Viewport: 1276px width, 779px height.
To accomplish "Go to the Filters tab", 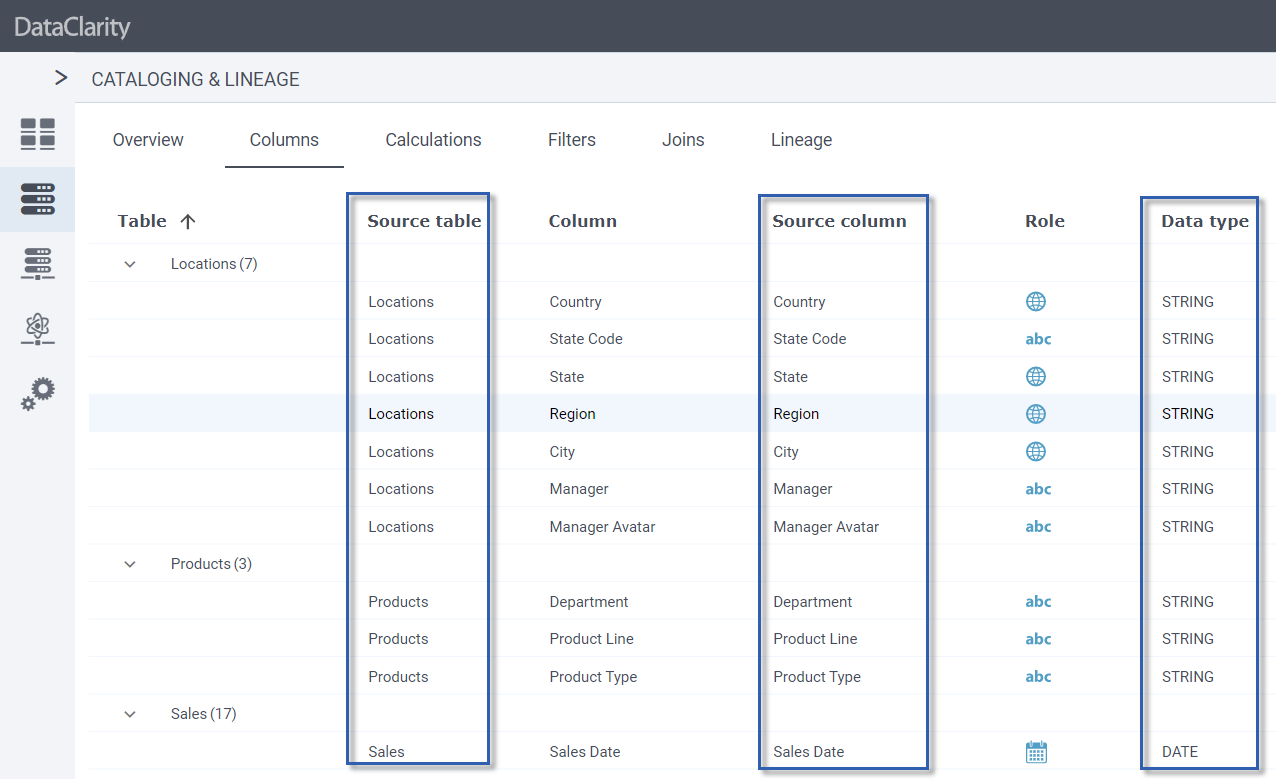I will (x=572, y=140).
